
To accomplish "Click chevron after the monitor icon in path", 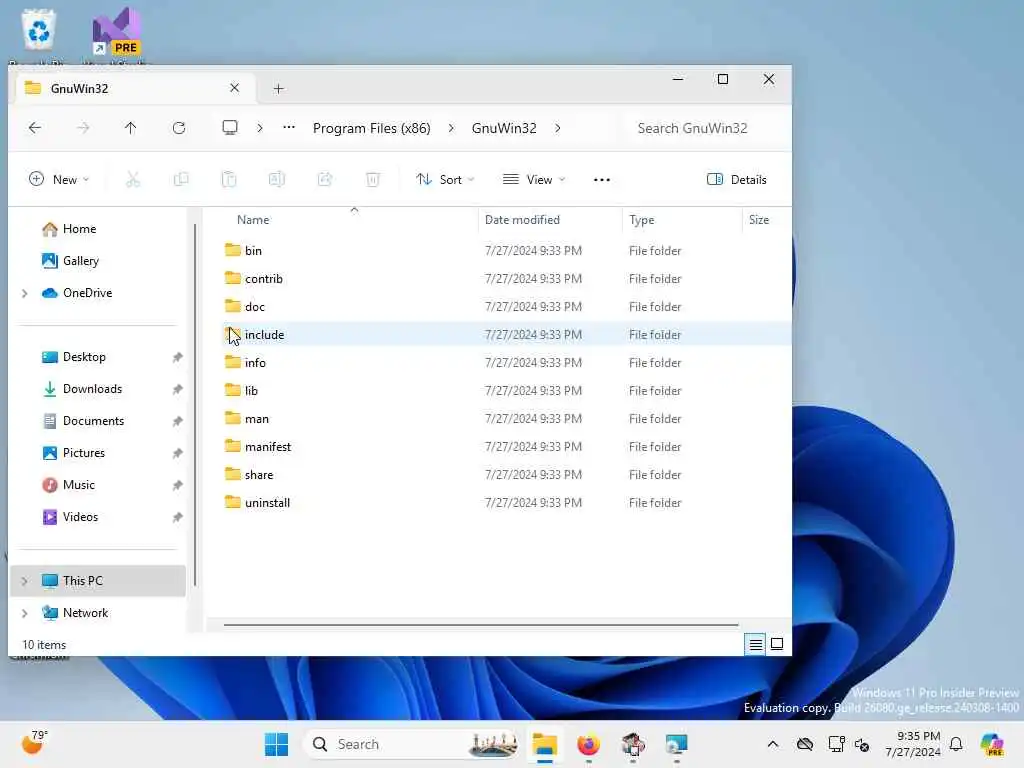I will click(x=260, y=128).
